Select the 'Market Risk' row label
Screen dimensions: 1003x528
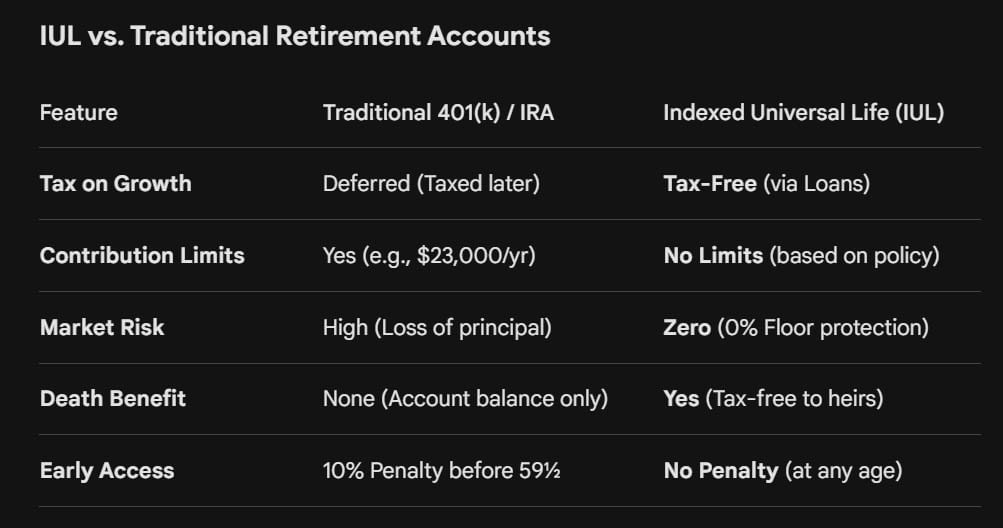tap(102, 328)
